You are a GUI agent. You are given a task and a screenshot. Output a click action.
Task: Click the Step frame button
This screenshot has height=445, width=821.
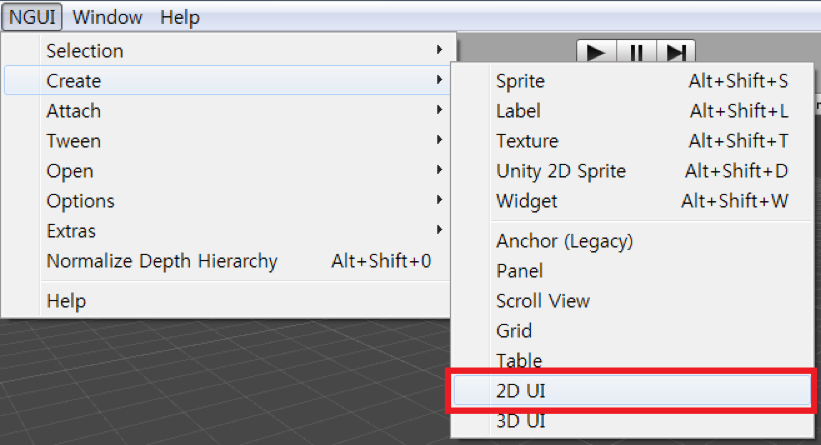point(675,52)
